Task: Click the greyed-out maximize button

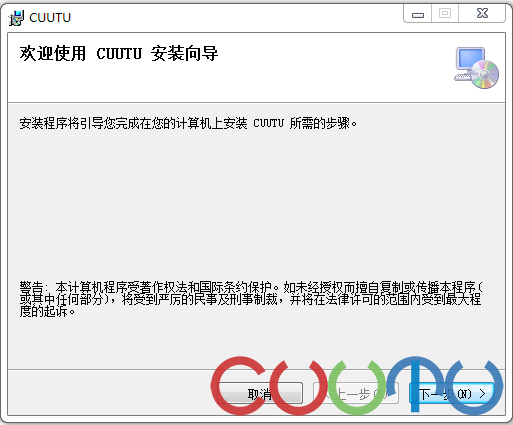Action: 445,14
